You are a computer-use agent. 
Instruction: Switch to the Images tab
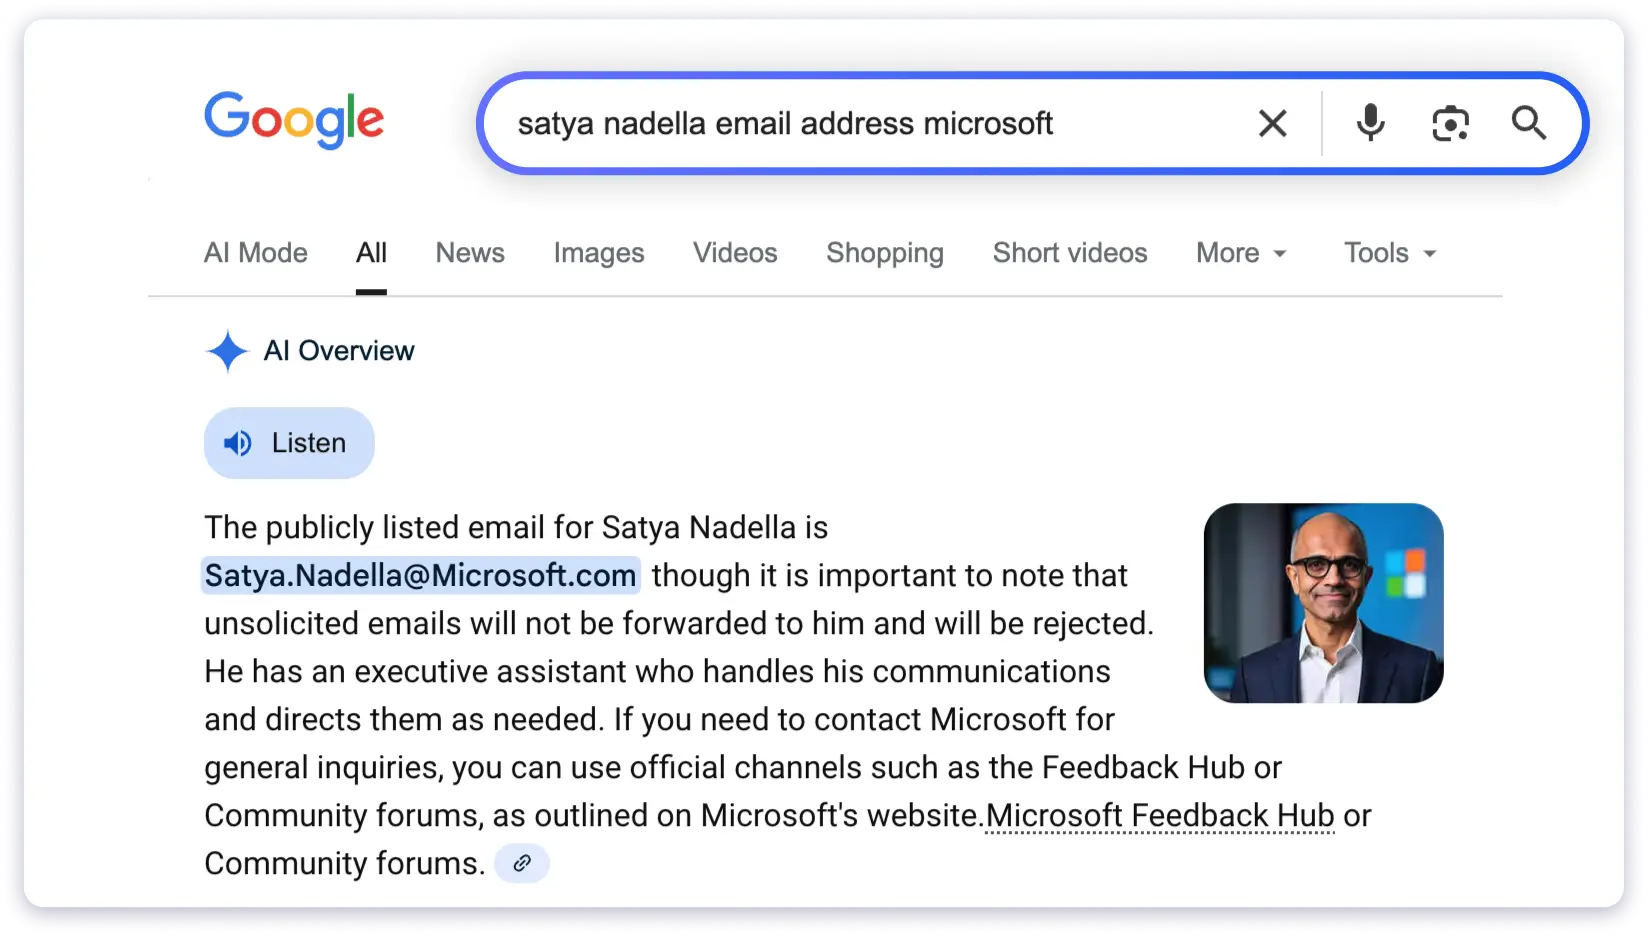(x=598, y=253)
